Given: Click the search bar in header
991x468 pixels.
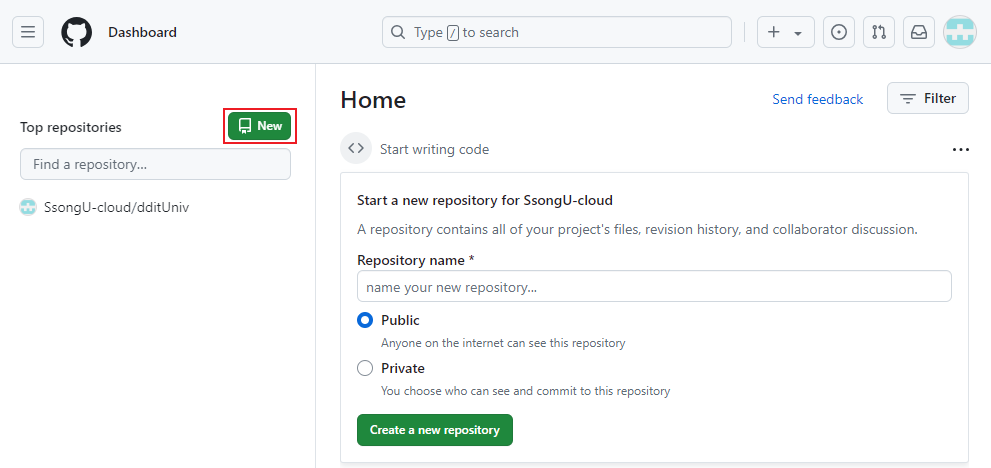Looking at the screenshot, I should (x=557, y=32).
